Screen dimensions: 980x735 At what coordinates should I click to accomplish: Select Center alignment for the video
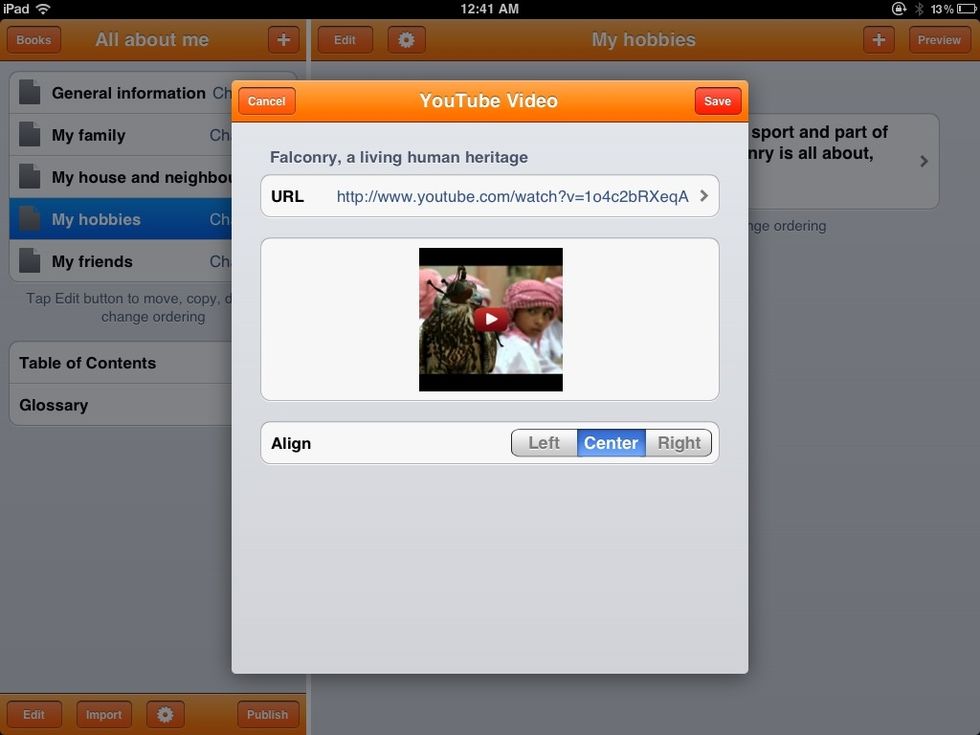click(x=610, y=442)
